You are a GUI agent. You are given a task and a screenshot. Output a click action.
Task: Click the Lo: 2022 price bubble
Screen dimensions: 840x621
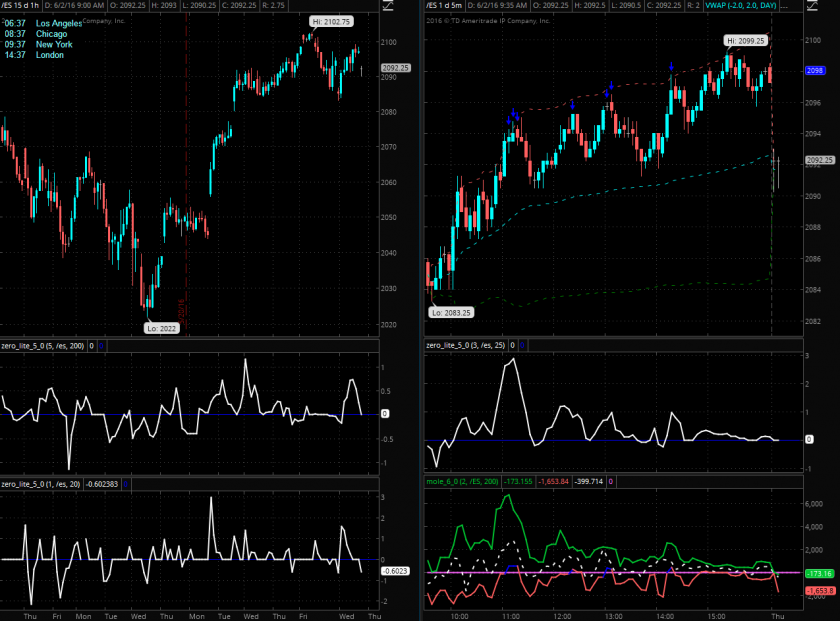click(x=160, y=327)
